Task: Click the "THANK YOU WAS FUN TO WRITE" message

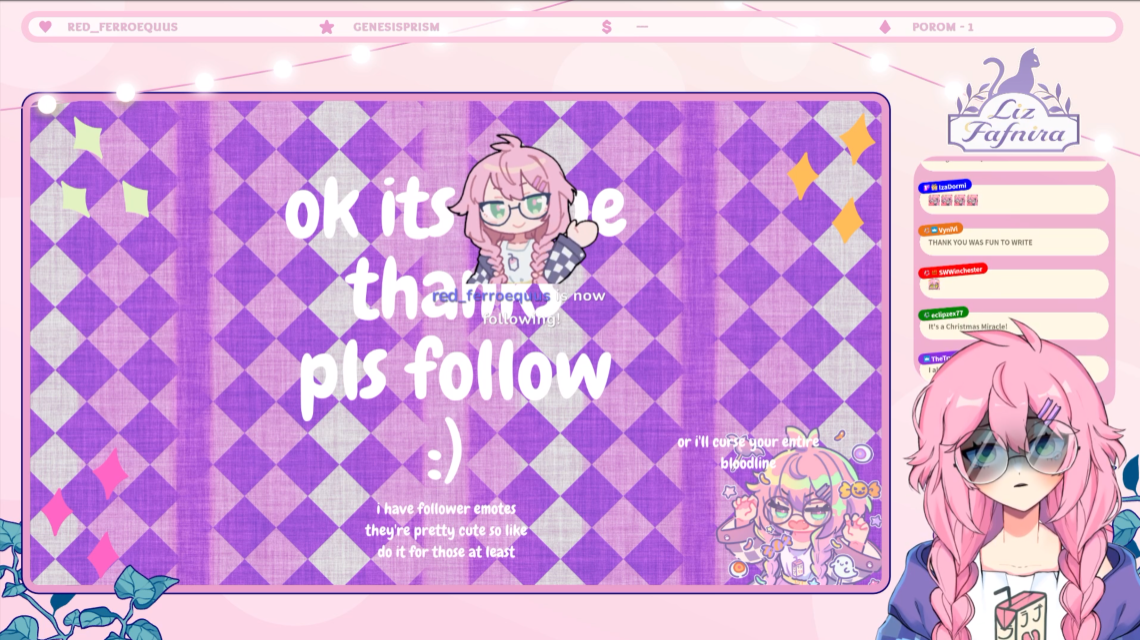Action: coord(980,242)
